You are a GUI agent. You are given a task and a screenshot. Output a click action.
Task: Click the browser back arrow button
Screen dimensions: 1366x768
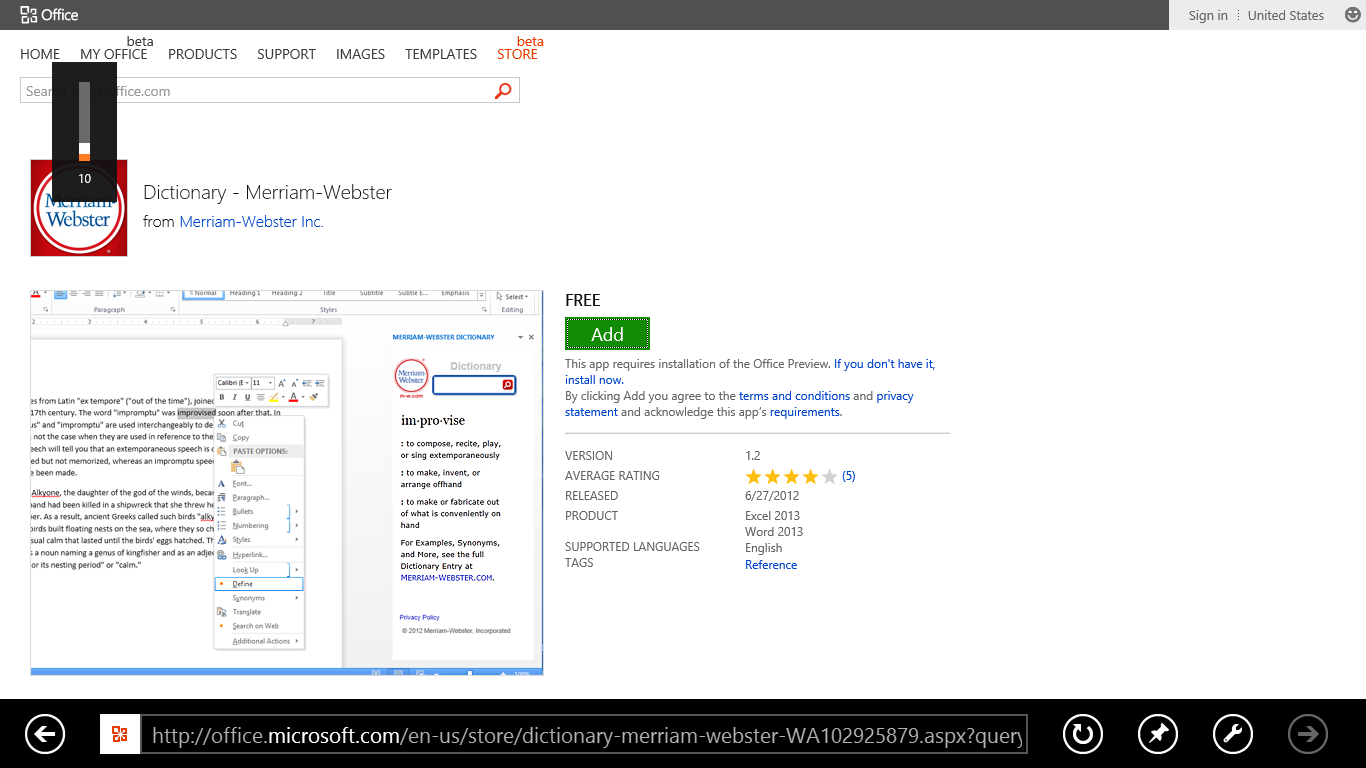[x=44, y=735]
